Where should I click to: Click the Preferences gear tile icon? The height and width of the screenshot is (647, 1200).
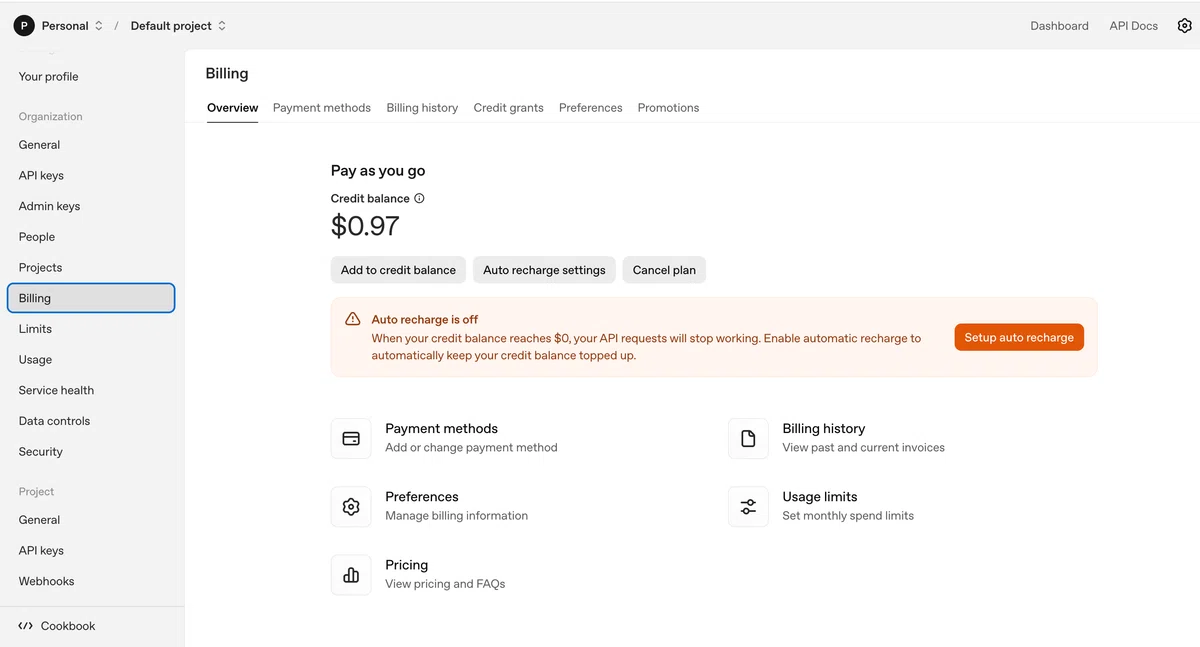click(351, 507)
